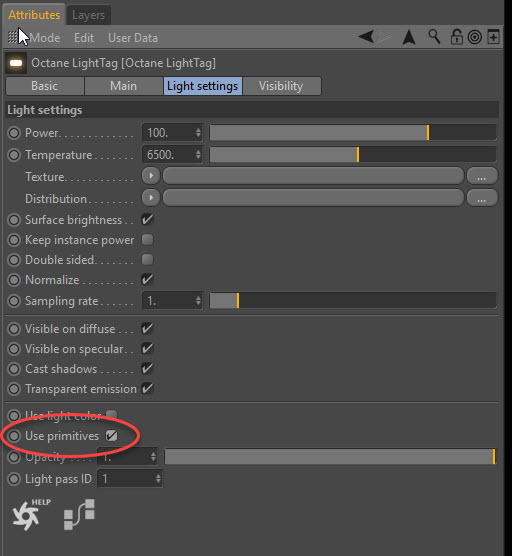Click Keep instance power keyframe dot
This screenshot has width=512, height=556.
point(14,240)
